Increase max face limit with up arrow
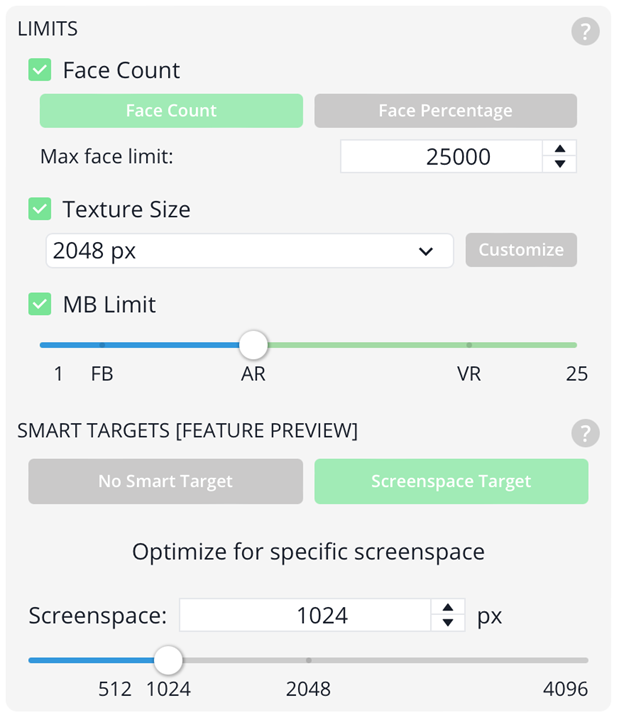619x720 pixels. [559, 149]
